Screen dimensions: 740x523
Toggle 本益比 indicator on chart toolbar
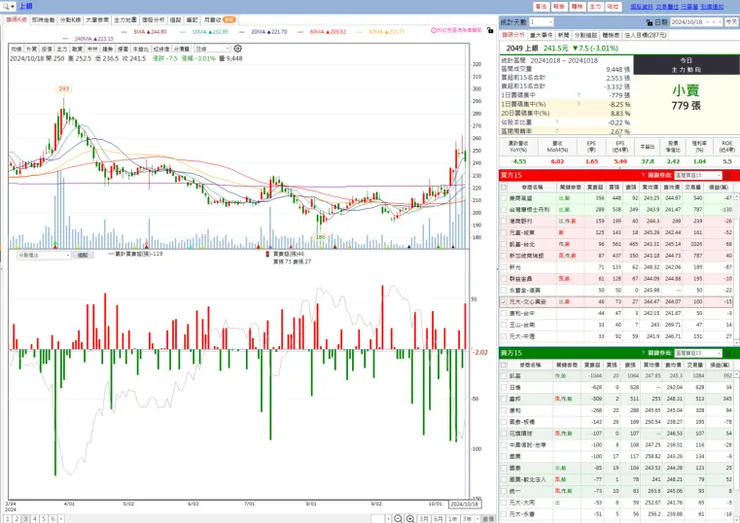tap(141, 49)
